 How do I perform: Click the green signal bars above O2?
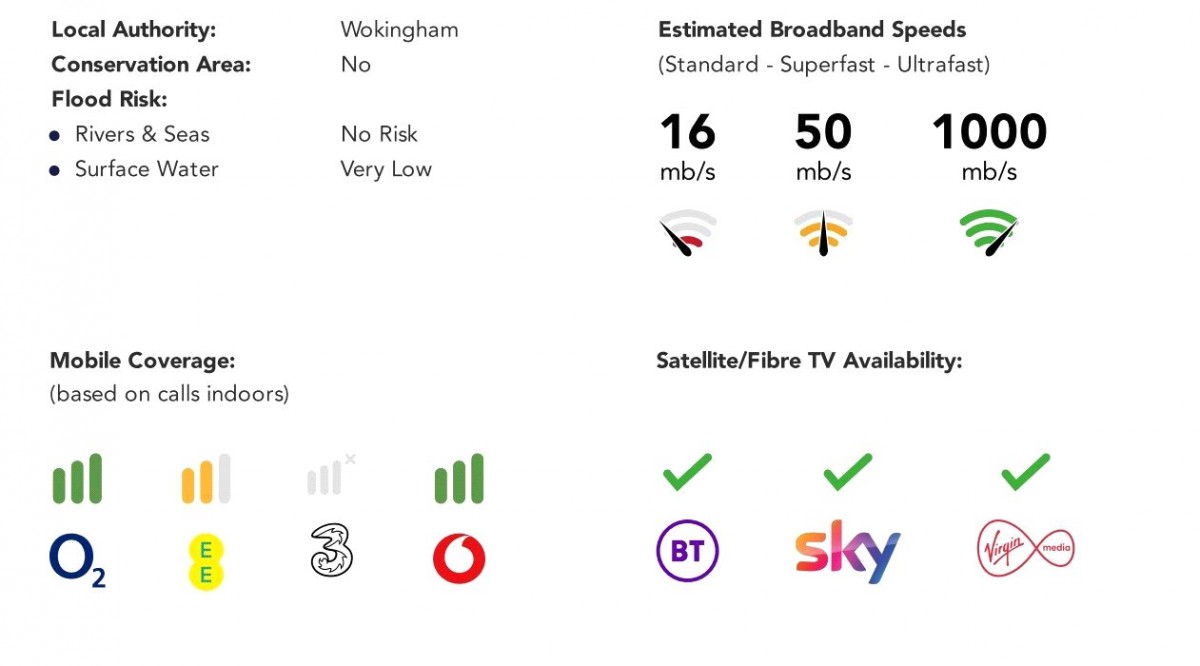(77, 479)
